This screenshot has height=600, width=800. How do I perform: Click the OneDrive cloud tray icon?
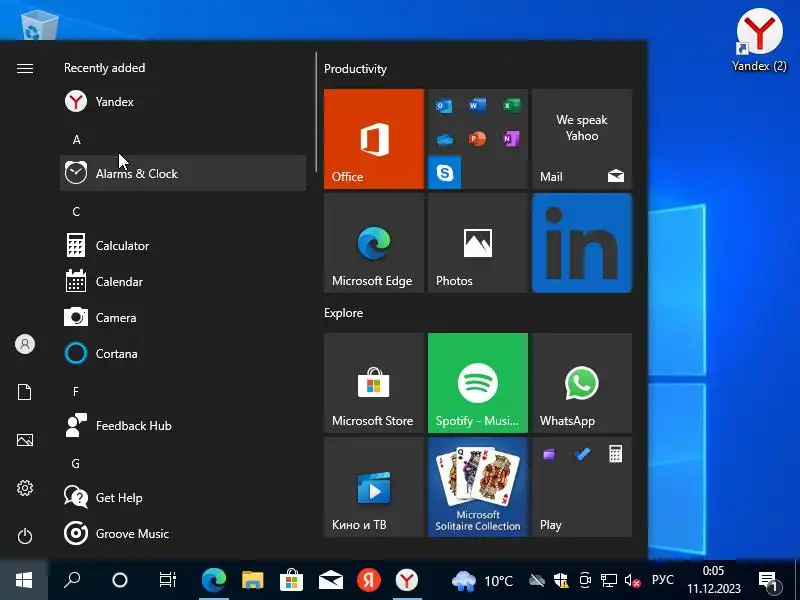click(537, 581)
